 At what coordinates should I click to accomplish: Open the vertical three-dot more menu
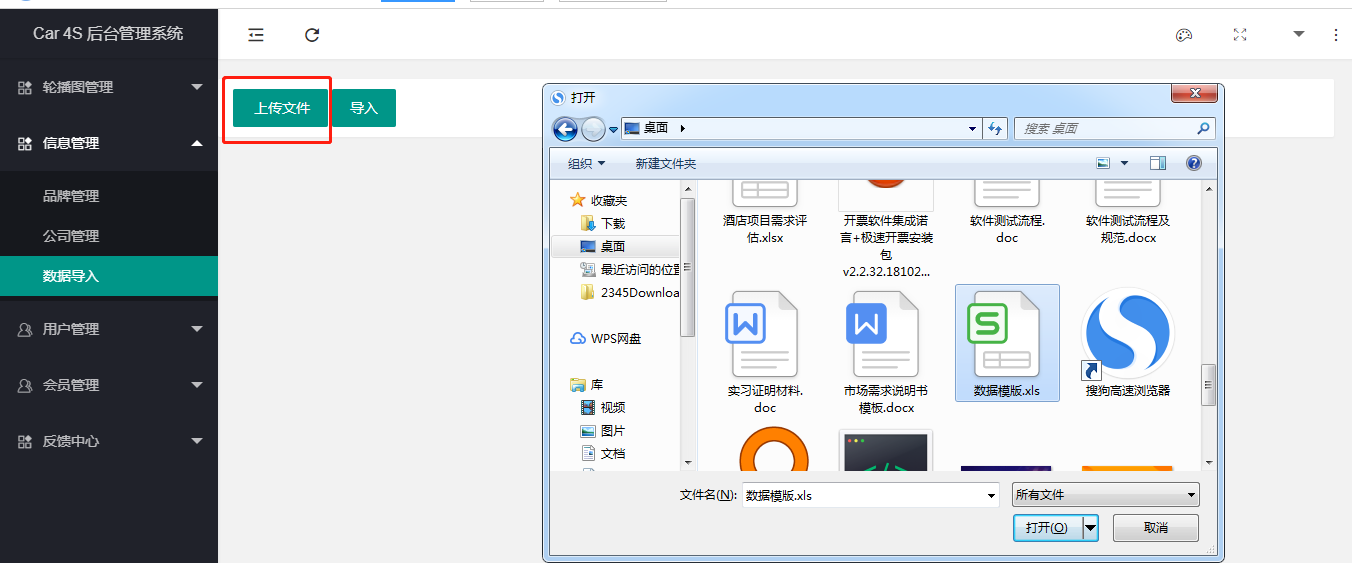pos(1336,35)
